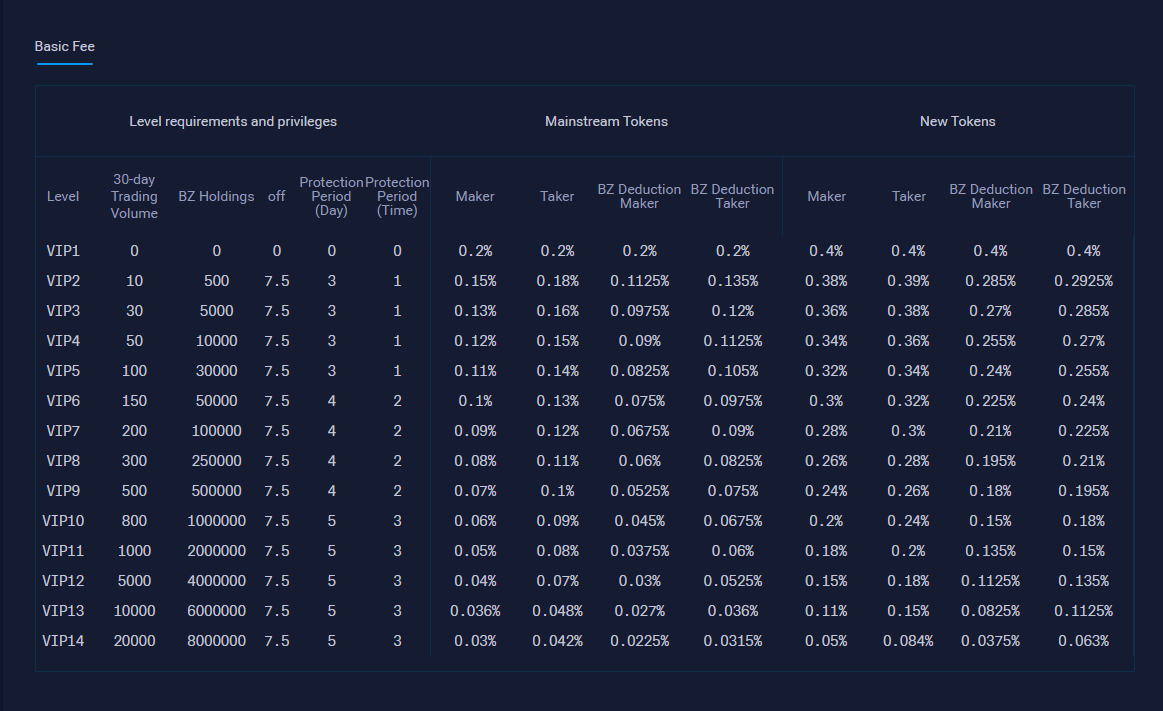Open the Basic Fee tab
This screenshot has width=1163, height=711.
click(x=64, y=47)
